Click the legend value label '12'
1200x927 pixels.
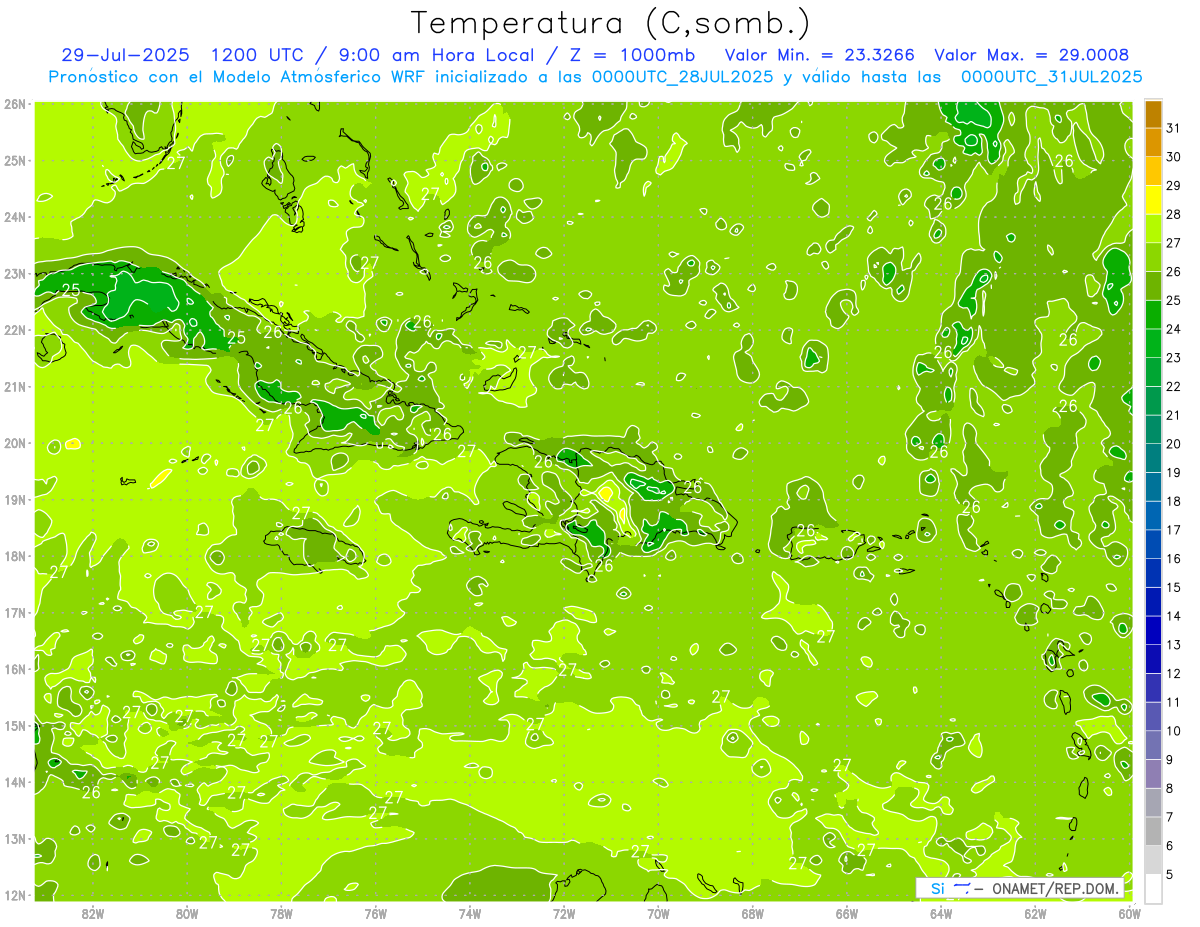[x=1174, y=673]
